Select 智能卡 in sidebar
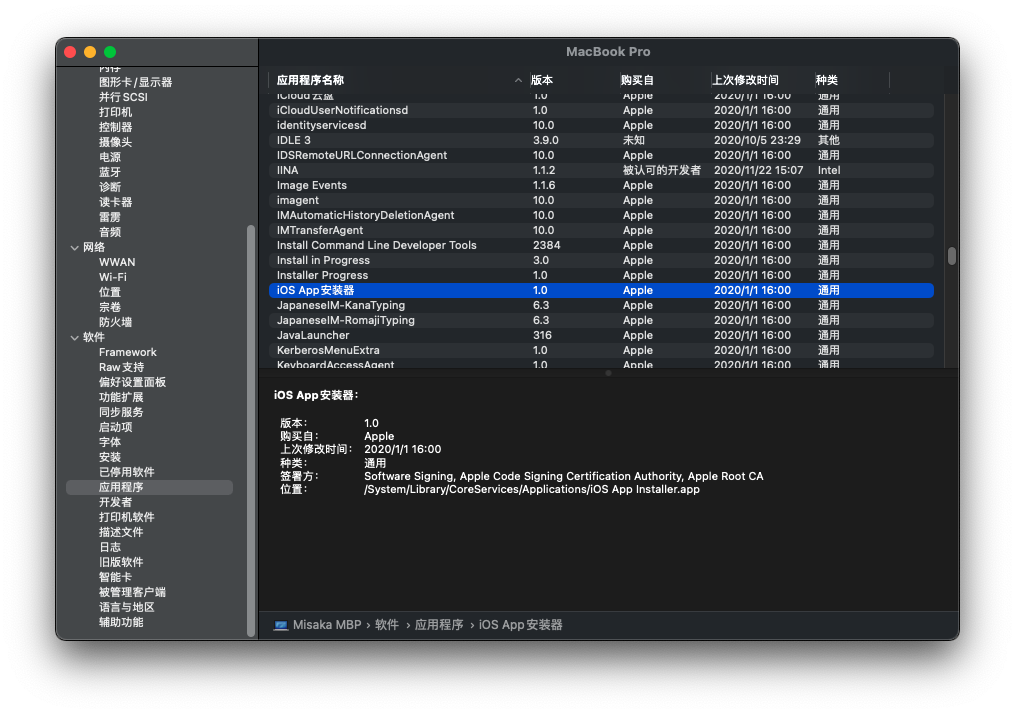The width and height of the screenshot is (1015, 714). pyautogui.click(x=115, y=577)
